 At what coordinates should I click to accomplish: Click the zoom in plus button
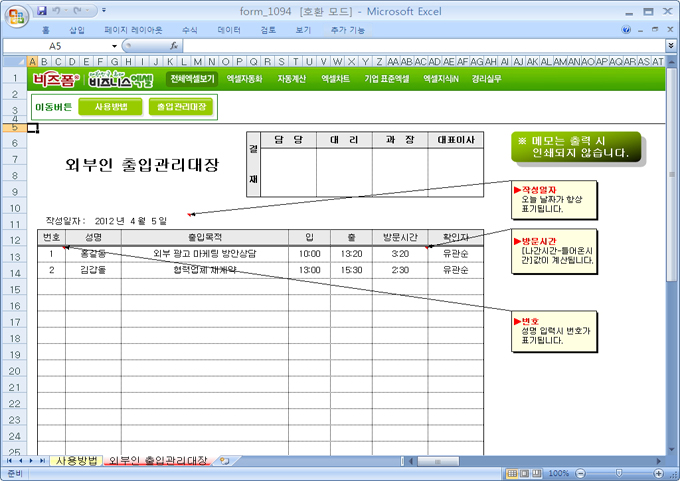click(659, 474)
